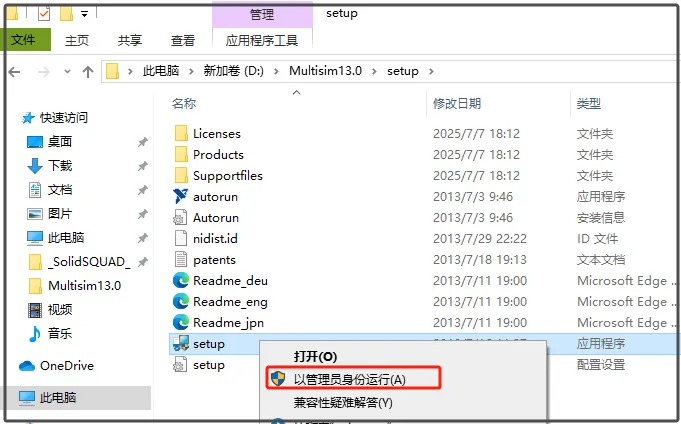The width and height of the screenshot is (681, 424).
Task: Select the setup application file icon
Action: (180, 343)
